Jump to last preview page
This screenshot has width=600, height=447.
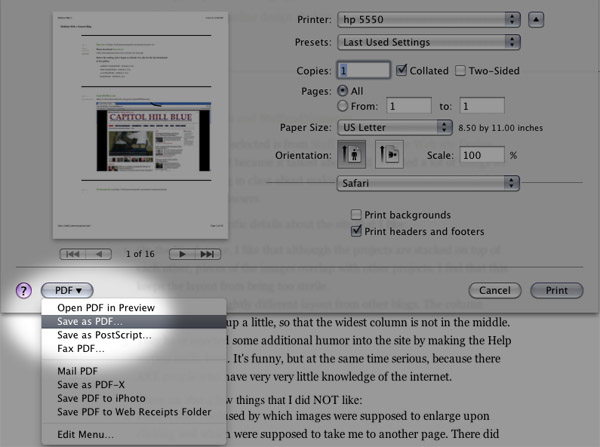(208, 254)
